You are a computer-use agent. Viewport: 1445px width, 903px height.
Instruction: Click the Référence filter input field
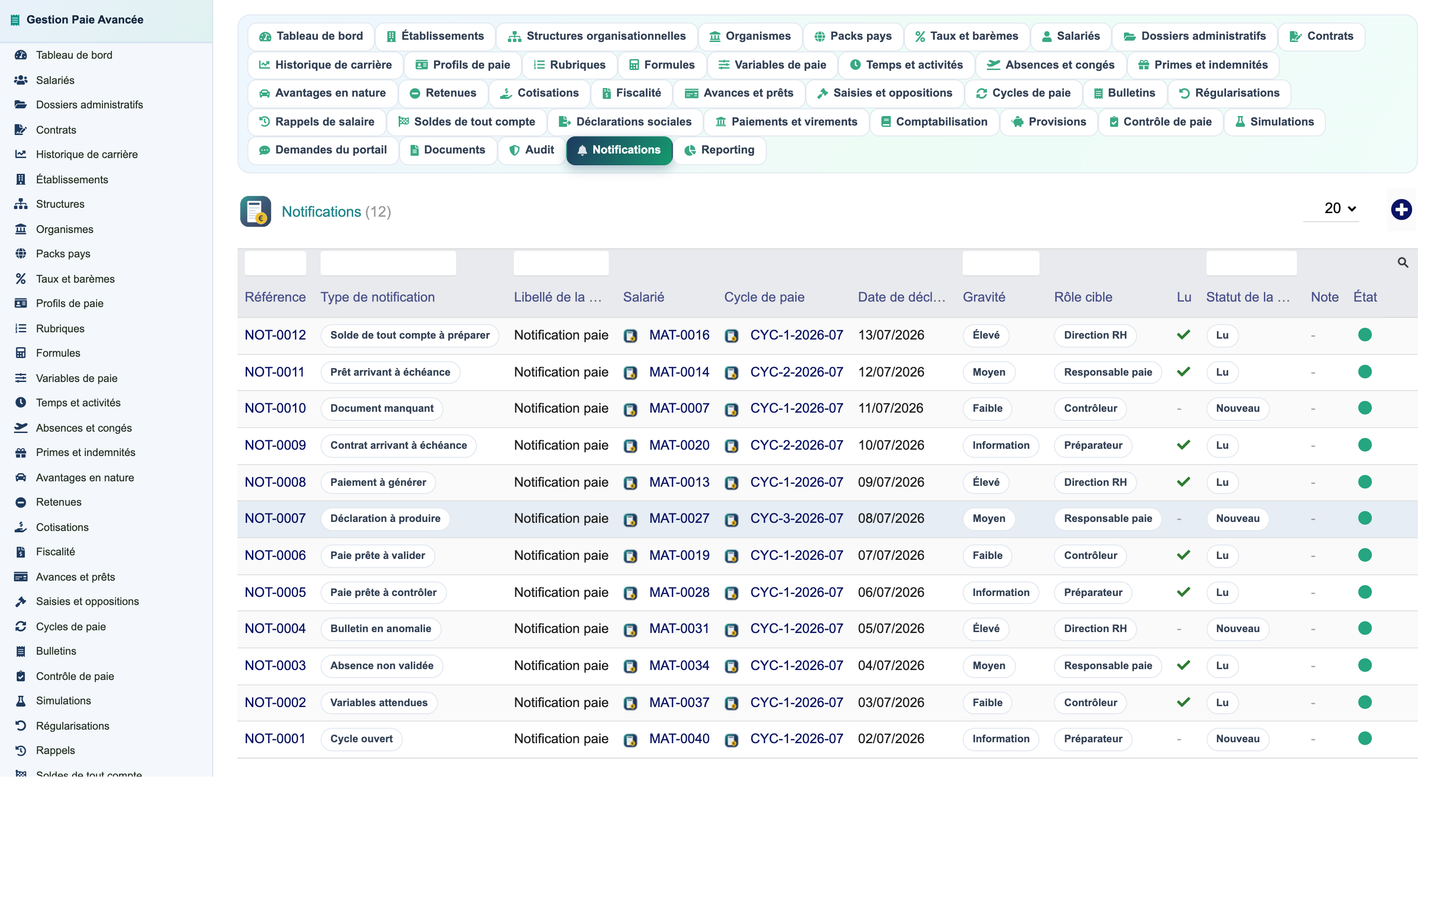[x=275, y=263]
